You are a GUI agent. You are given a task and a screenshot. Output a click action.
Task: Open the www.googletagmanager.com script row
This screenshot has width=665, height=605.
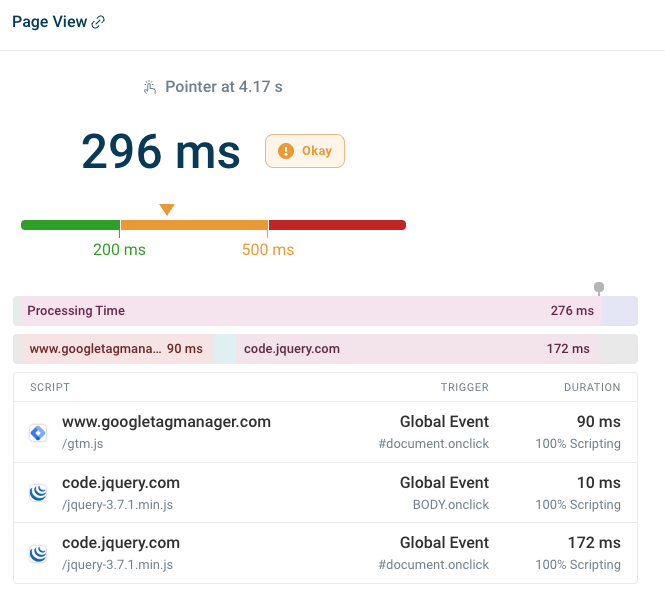click(x=166, y=422)
